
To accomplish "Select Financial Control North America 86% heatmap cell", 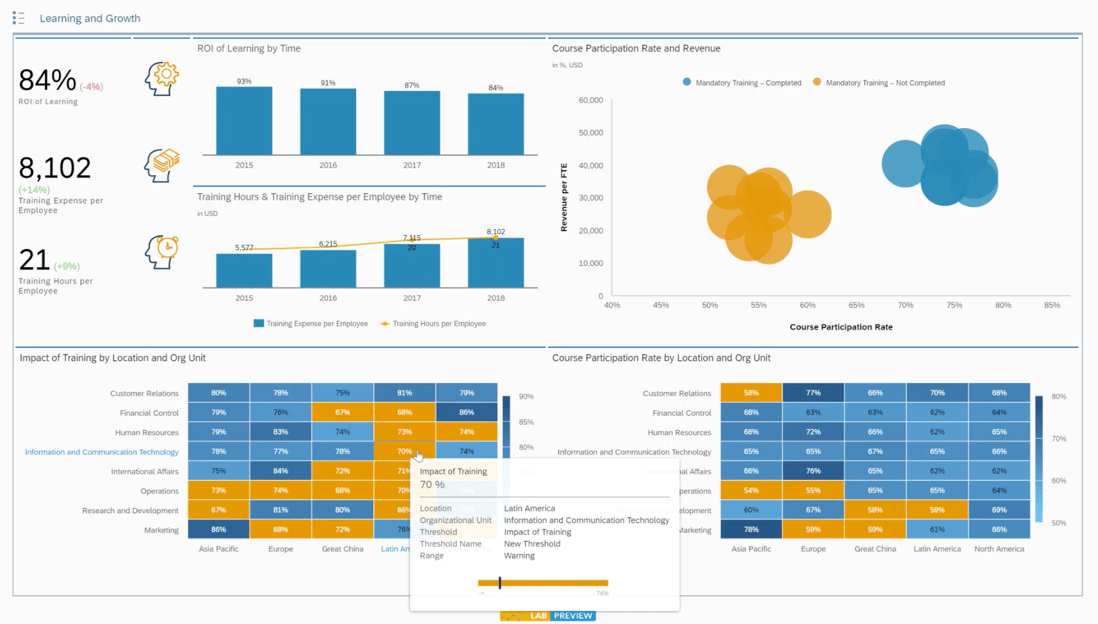I will [466, 412].
